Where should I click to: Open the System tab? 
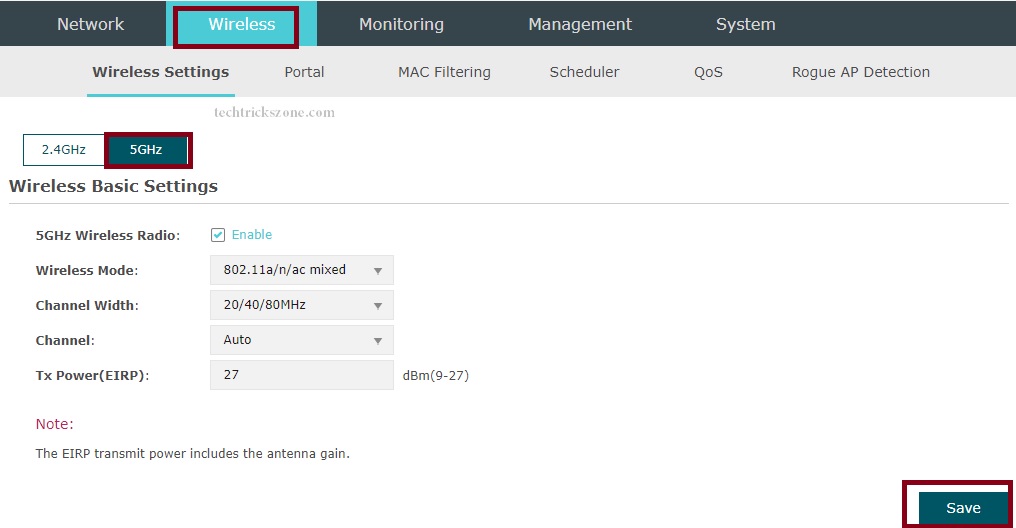pos(745,24)
